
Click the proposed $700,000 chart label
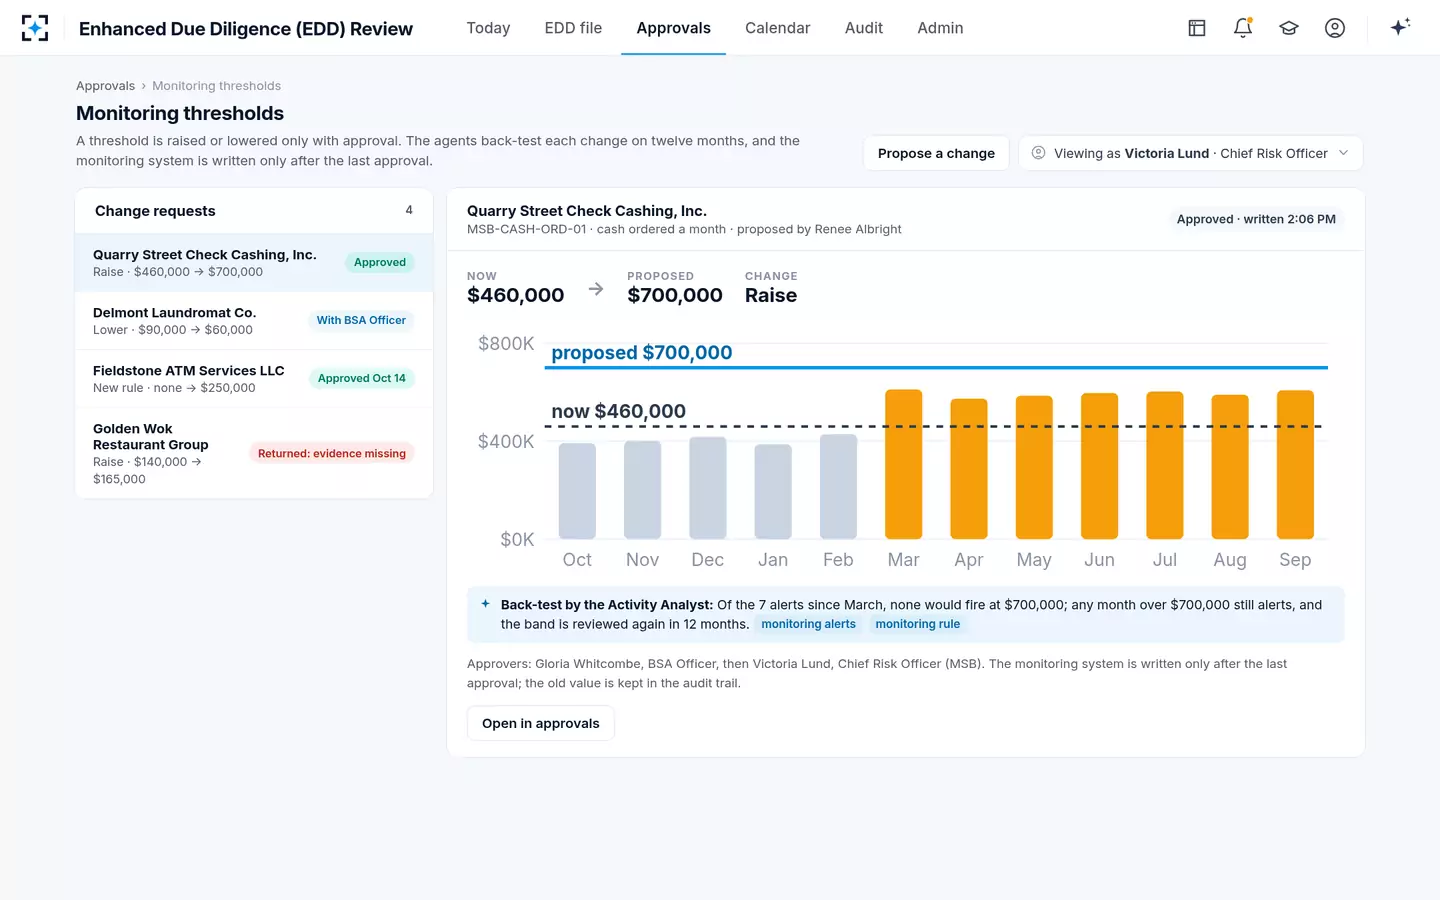click(642, 352)
